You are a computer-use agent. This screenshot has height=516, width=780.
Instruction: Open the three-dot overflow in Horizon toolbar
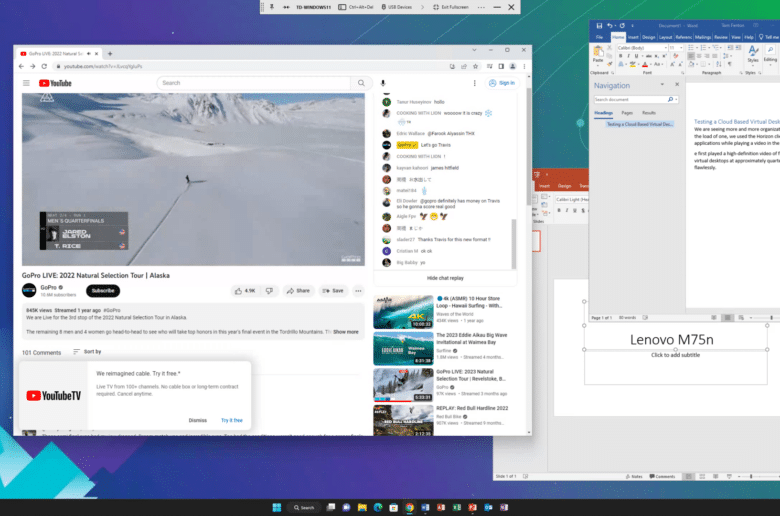point(481,7)
